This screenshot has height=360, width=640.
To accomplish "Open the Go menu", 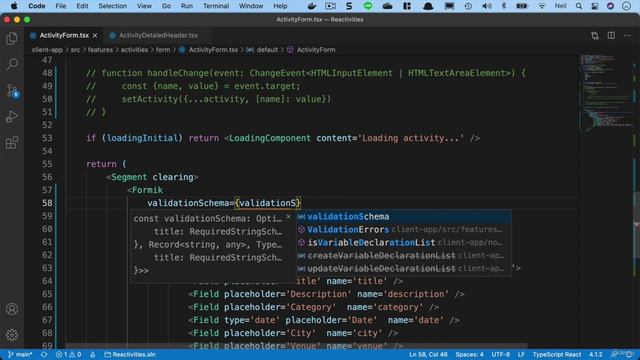I will point(166,6).
